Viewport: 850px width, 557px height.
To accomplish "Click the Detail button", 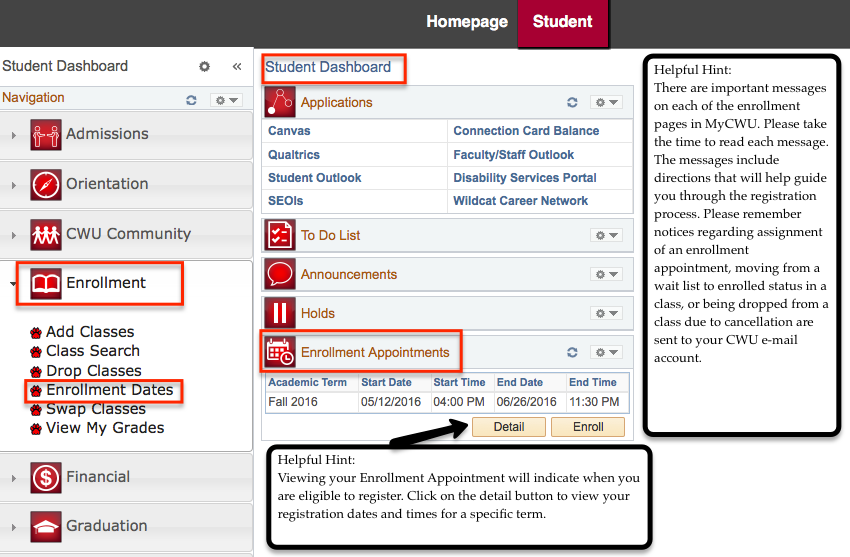I will (x=508, y=427).
